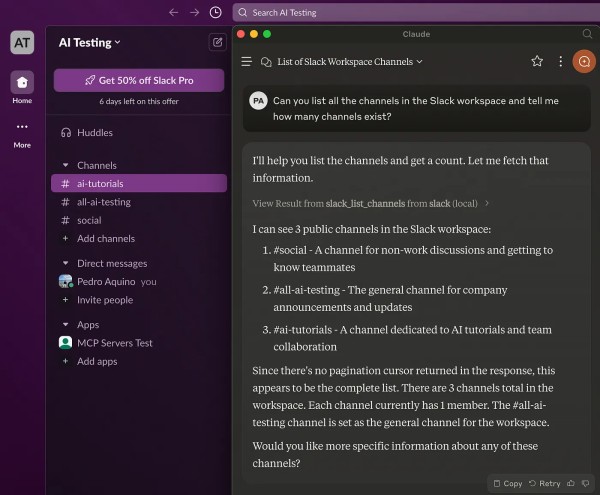The image size is (600, 495).
Task: Click the AT workspace icon in Slack
Action: click(x=22, y=42)
